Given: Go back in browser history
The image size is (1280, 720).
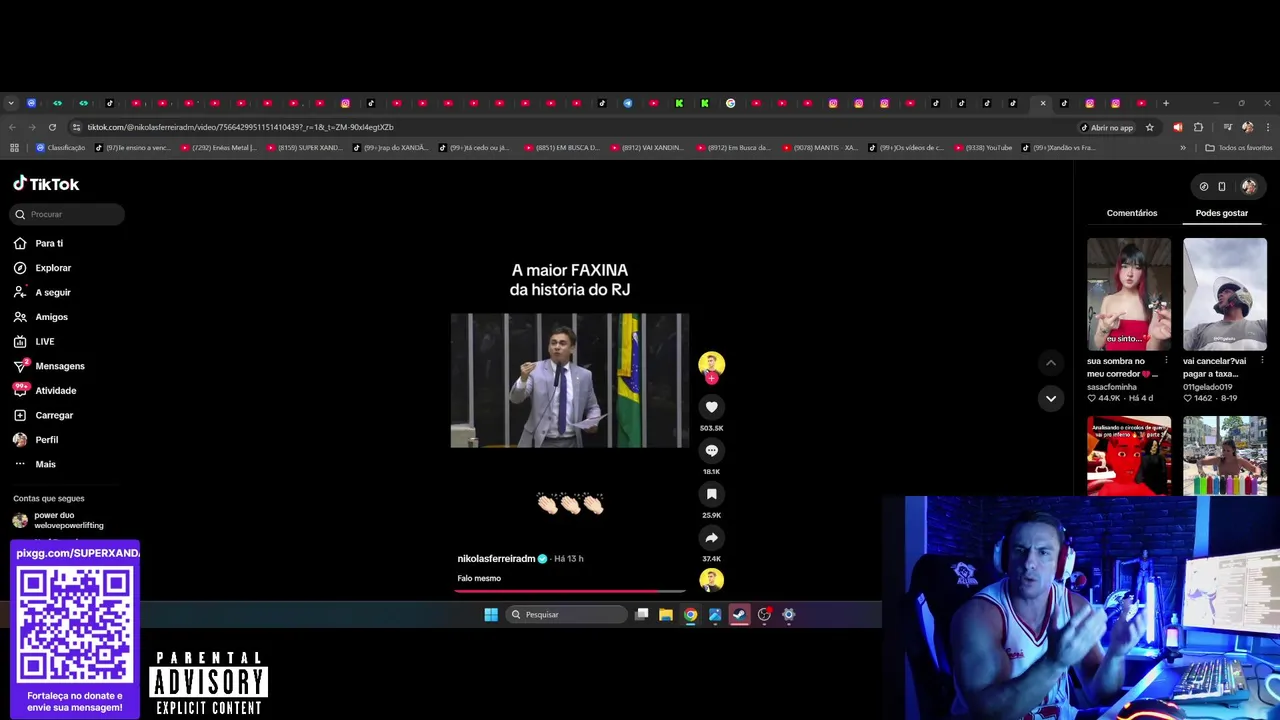Looking at the screenshot, I should 12,127.
